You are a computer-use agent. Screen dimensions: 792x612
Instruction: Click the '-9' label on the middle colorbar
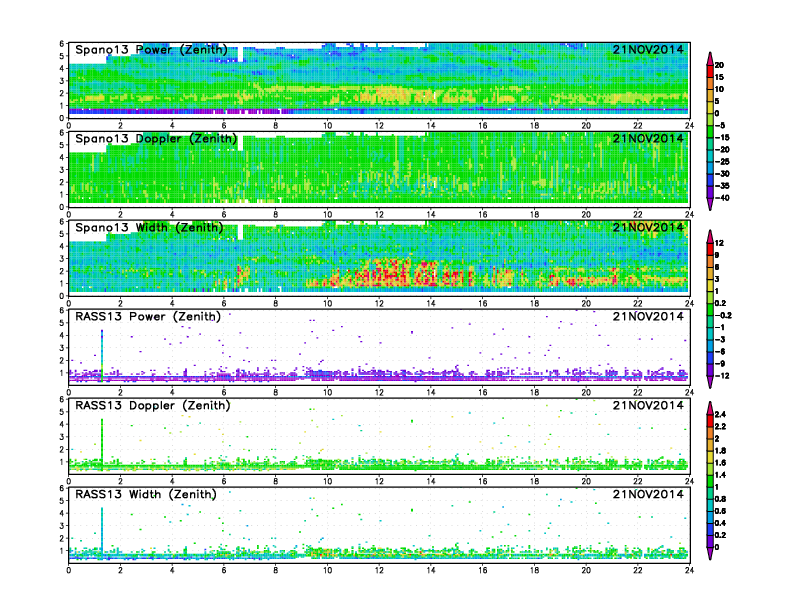click(x=720, y=364)
